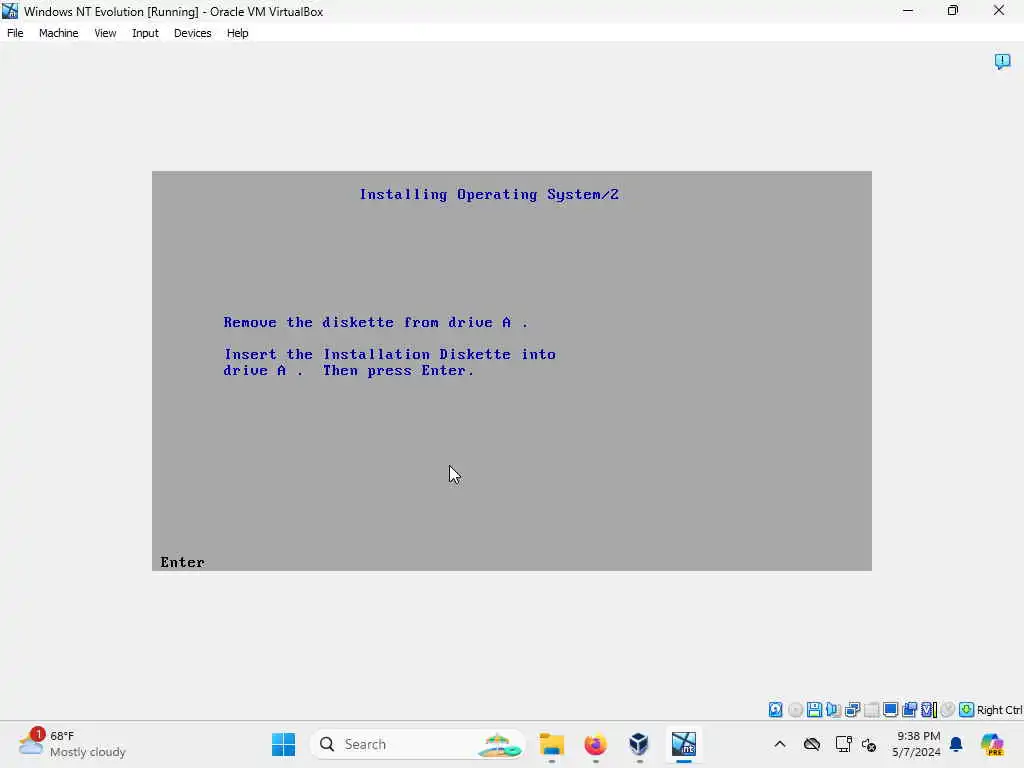Open the Windows Start menu
Image resolution: width=1024 pixels, height=768 pixels.
(283, 744)
